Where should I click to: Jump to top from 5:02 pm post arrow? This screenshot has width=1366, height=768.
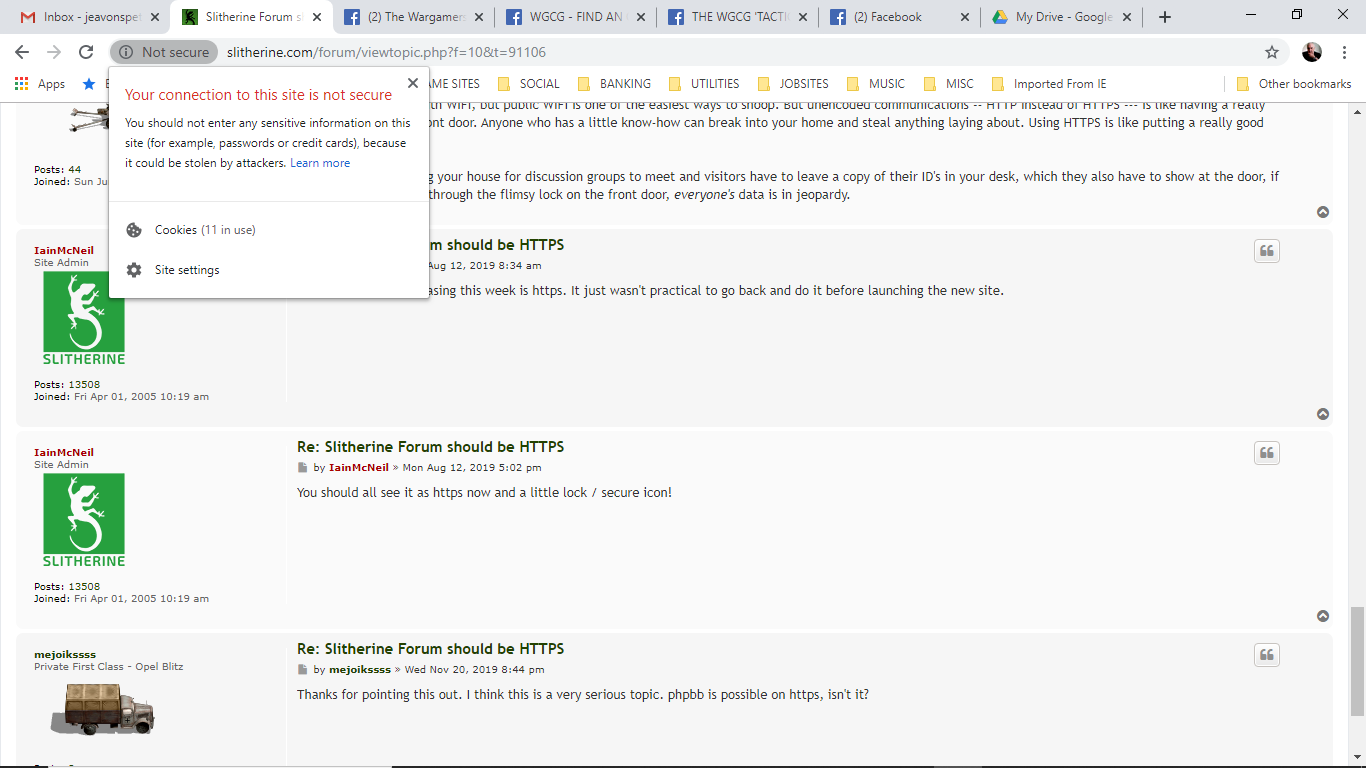tap(1323, 616)
